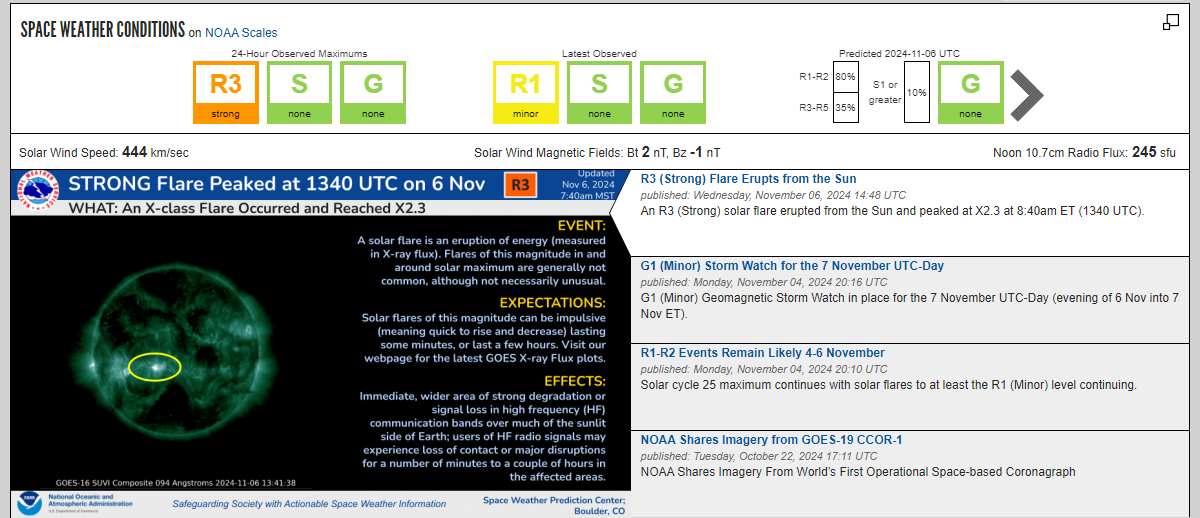Click the solar cycle 25 maximum summary text
1200x518 pixels.
coord(888,384)
